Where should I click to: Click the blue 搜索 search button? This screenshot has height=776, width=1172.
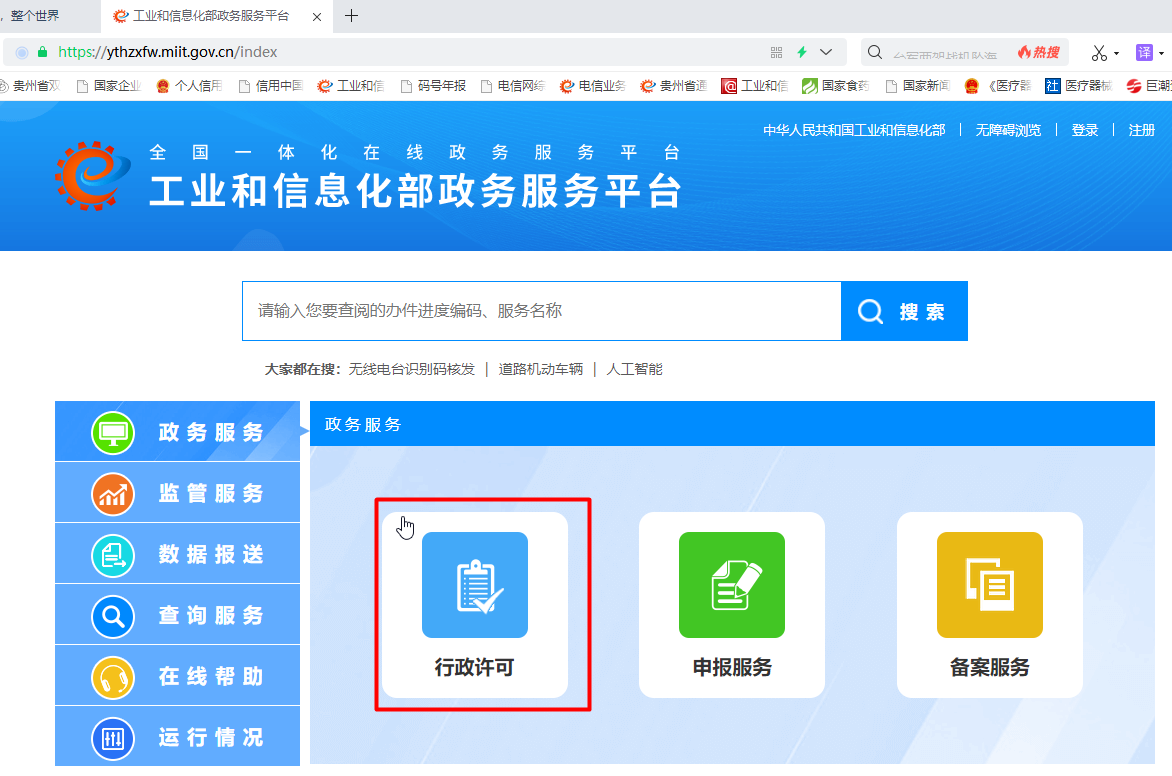[904, 311]
